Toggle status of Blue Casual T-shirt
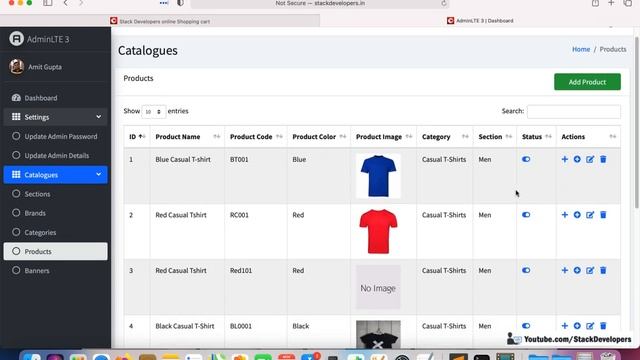 (526, 159)
